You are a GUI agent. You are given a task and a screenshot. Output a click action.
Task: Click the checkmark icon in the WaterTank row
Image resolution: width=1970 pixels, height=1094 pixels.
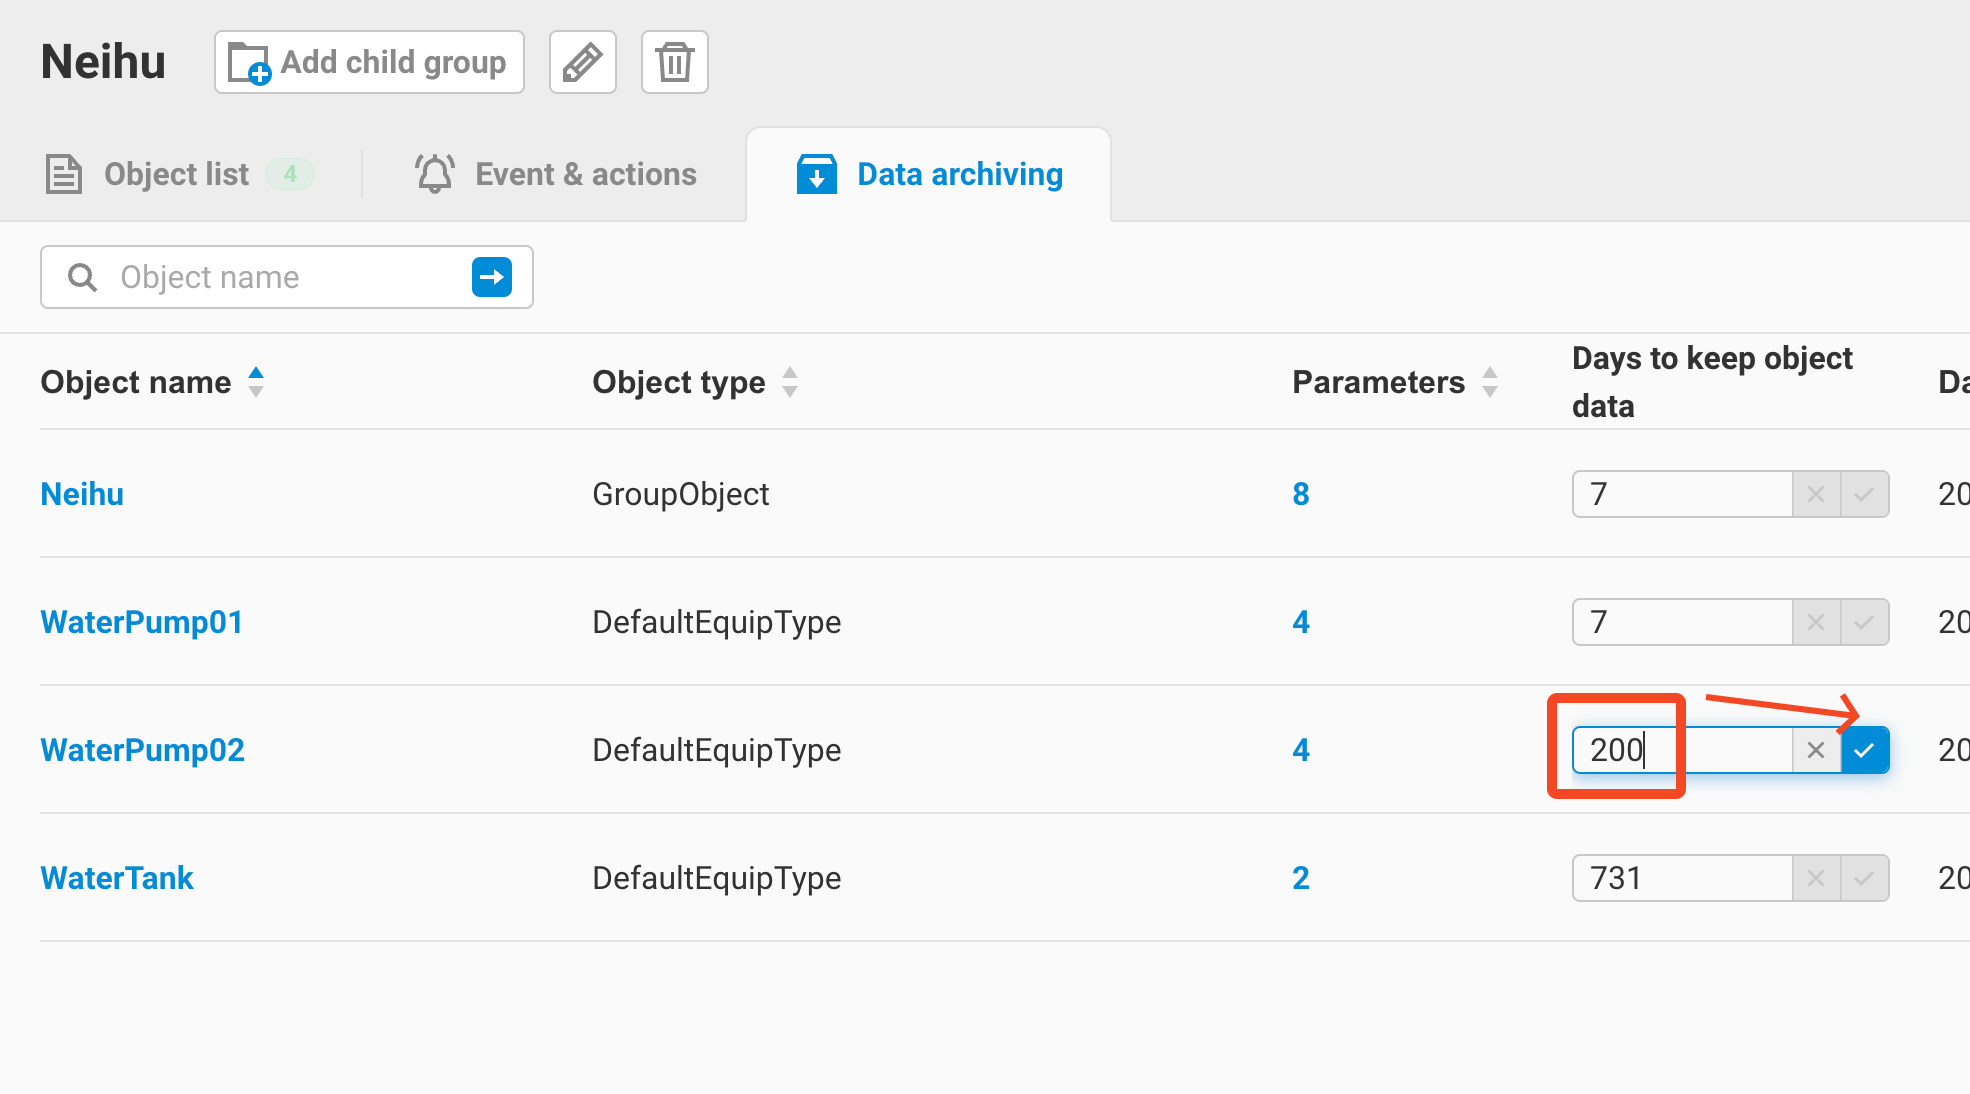point(1864,878)
